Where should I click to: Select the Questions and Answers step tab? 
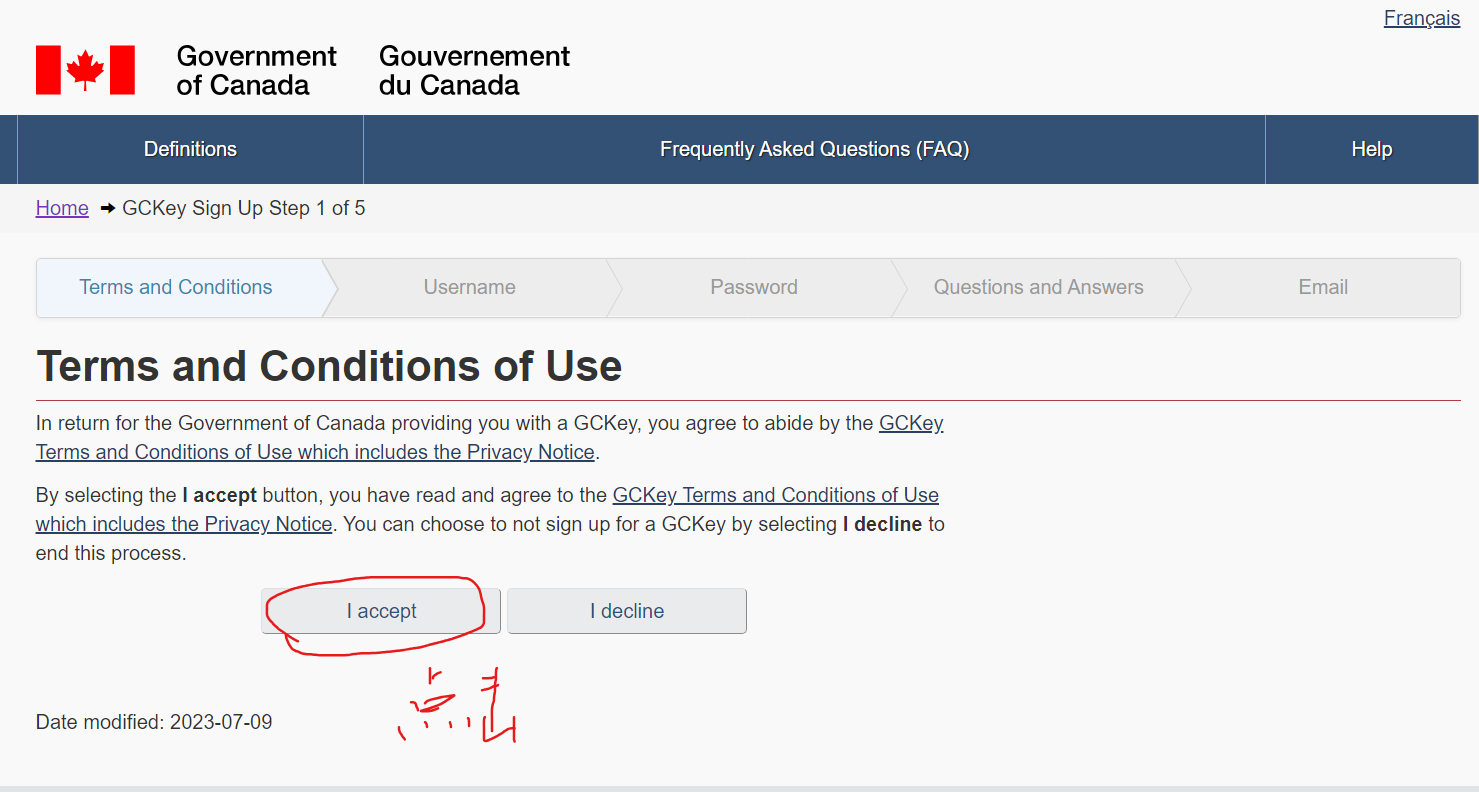(1038, 287)
